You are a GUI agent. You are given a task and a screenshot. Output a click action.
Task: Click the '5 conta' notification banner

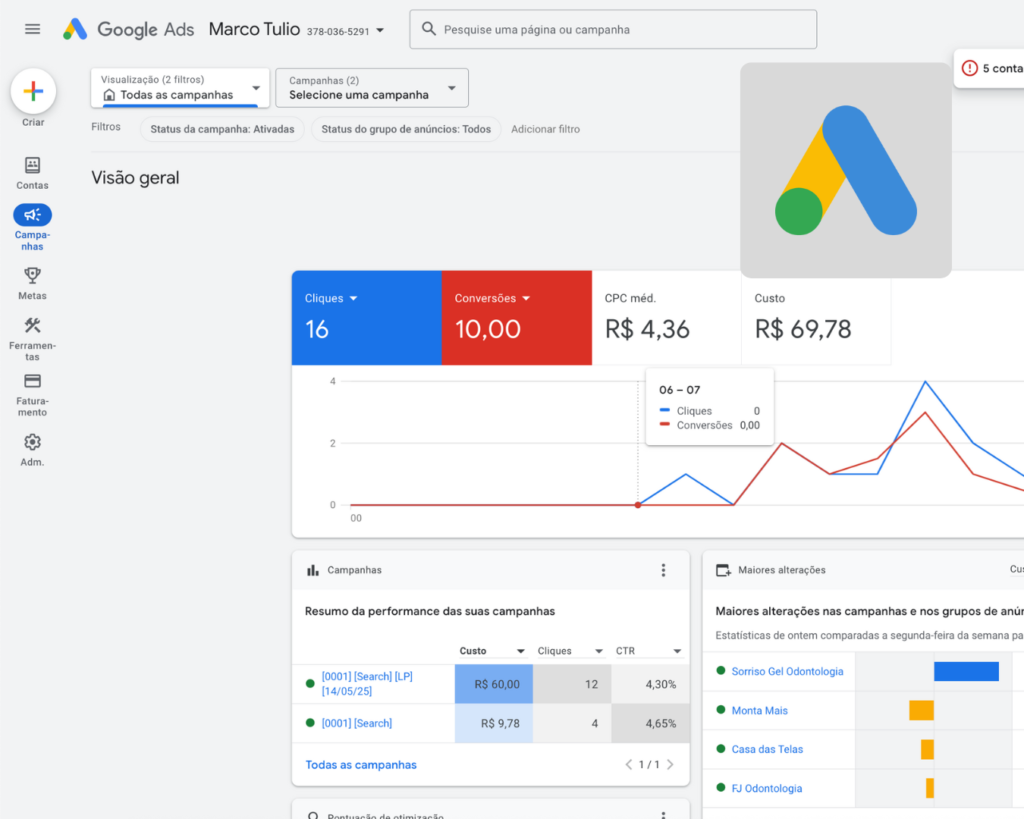989,68
